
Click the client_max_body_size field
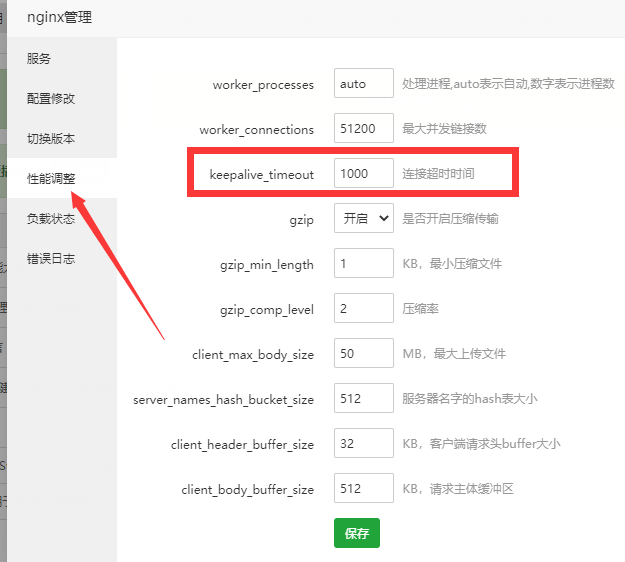pyautogui.click(x=364, y=354)
